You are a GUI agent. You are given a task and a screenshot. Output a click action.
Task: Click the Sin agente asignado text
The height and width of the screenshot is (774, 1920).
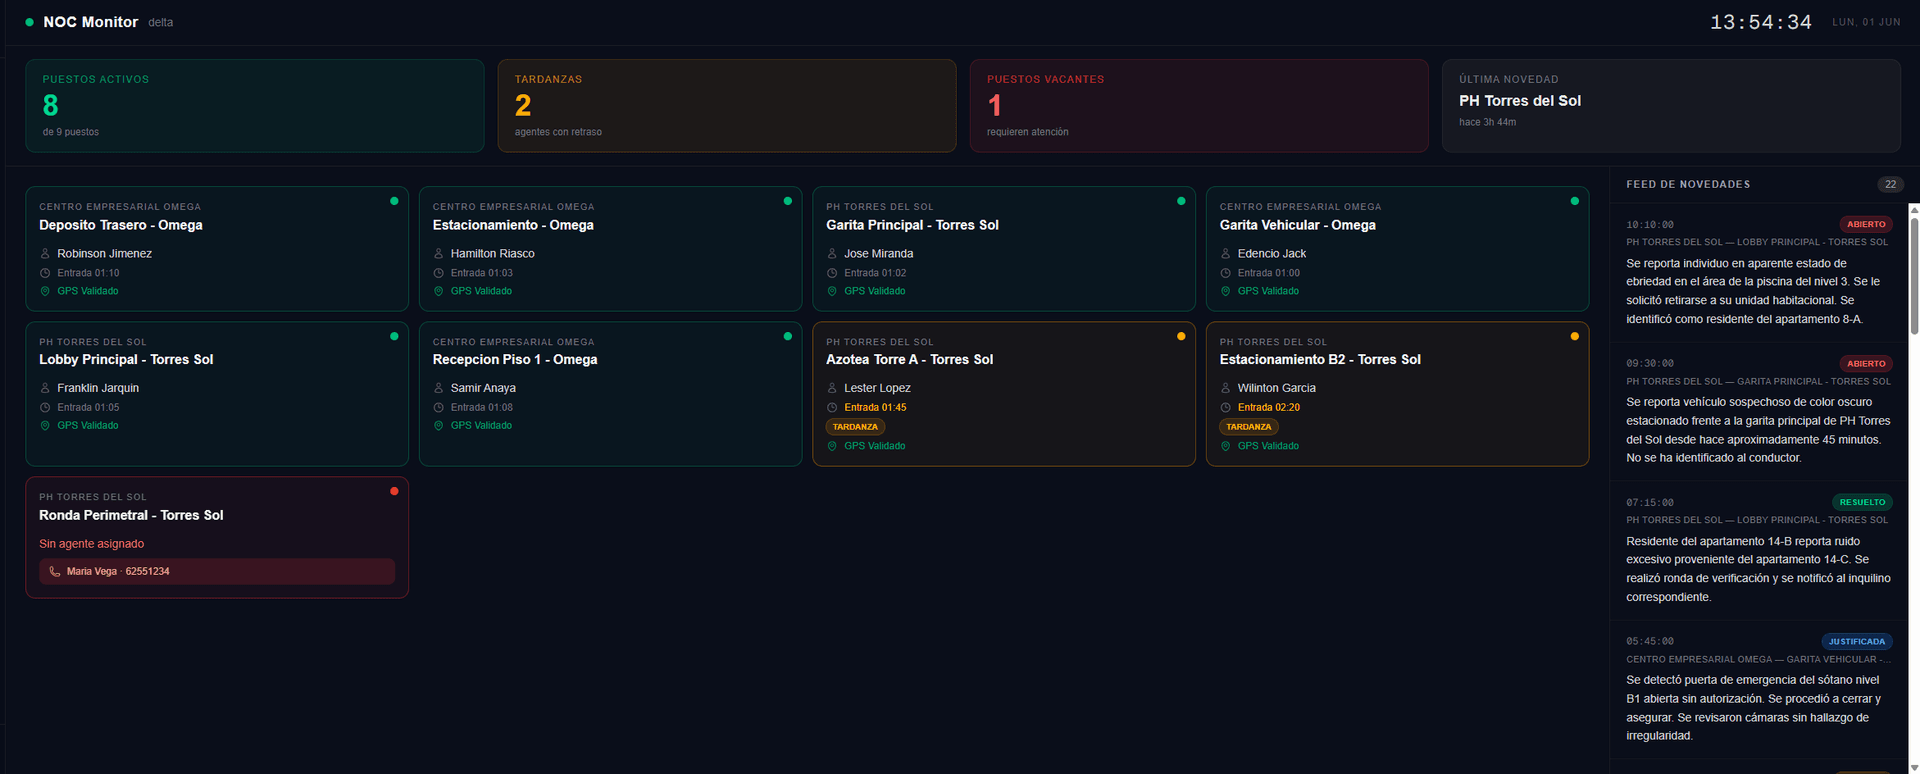[92, 544]
